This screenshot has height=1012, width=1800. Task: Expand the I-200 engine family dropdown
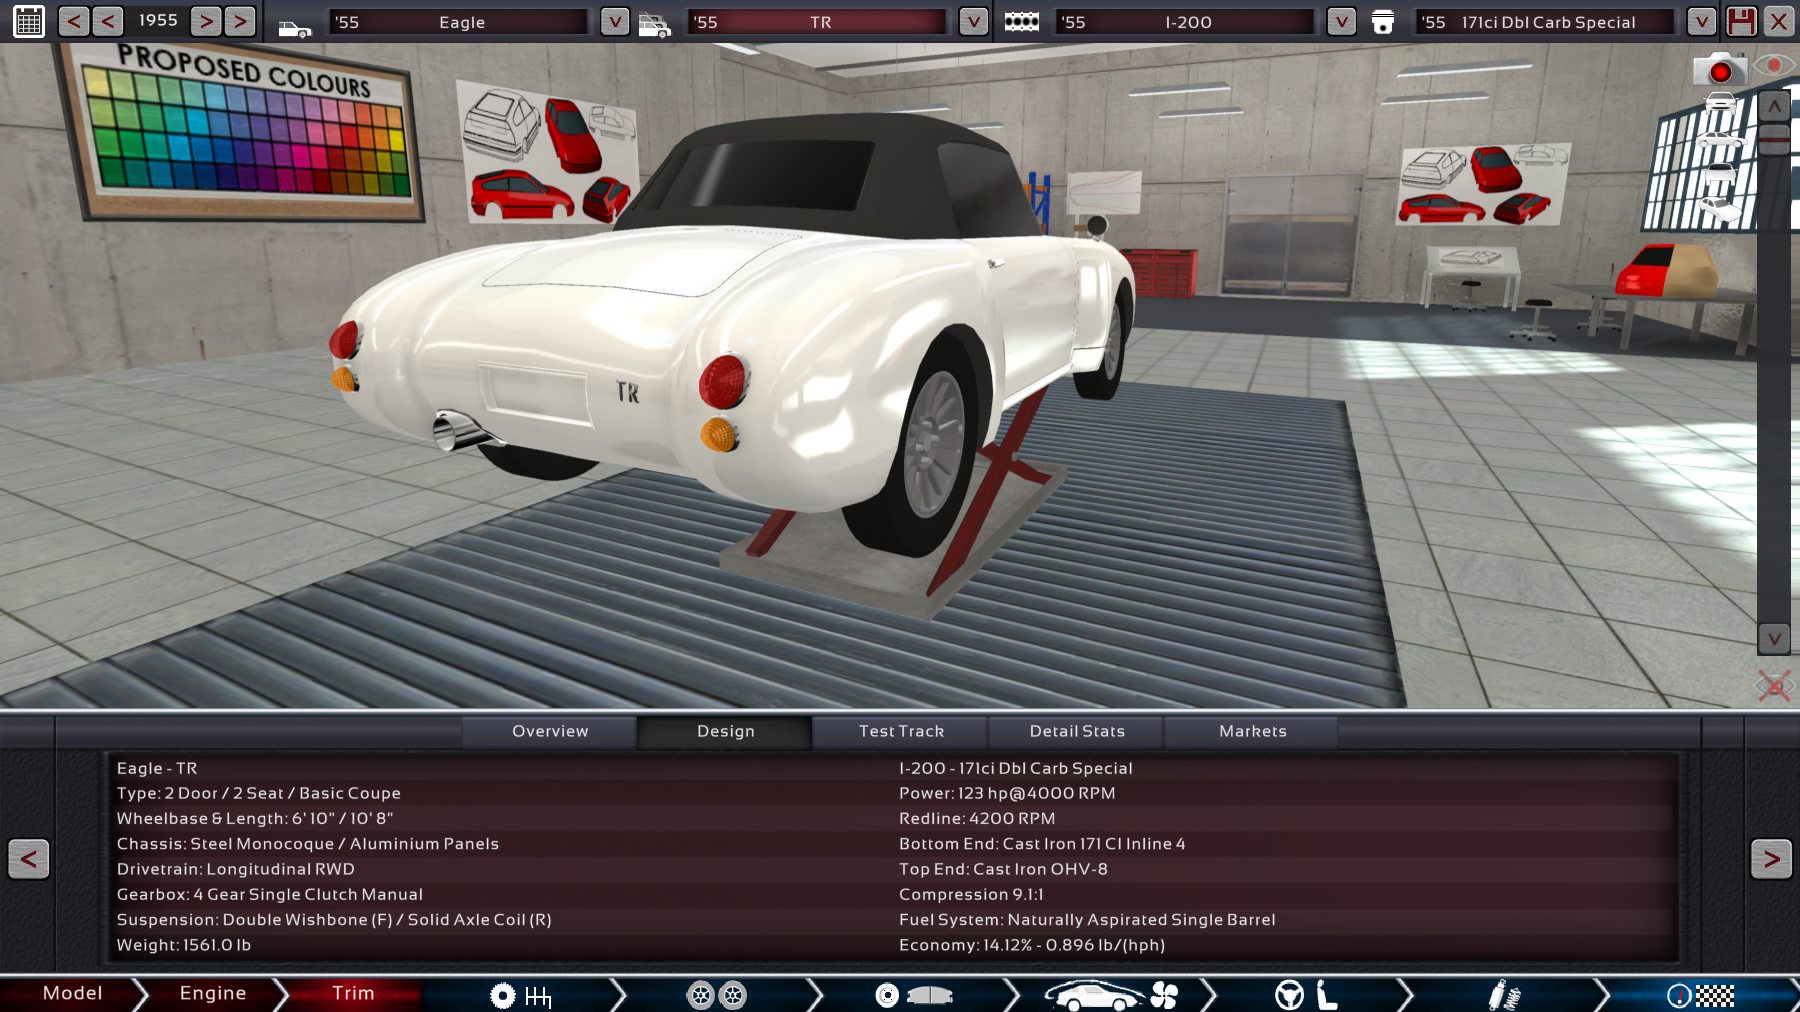pos(1341,21)
